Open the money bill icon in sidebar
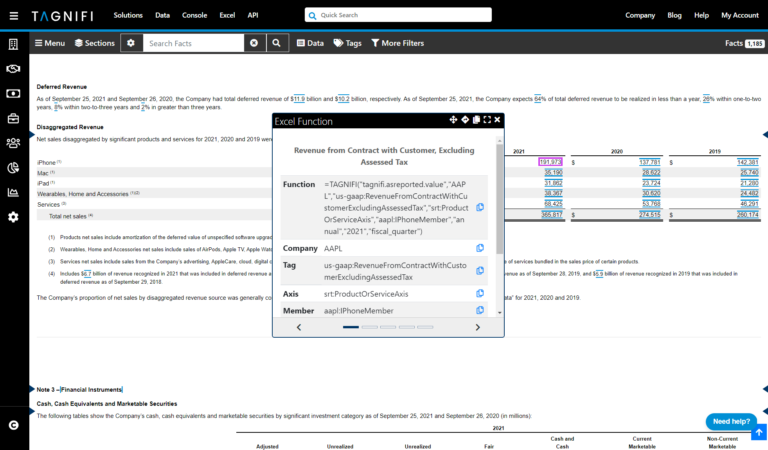Image resolution: width=768 pixels, height=450 pixels. 13,94
